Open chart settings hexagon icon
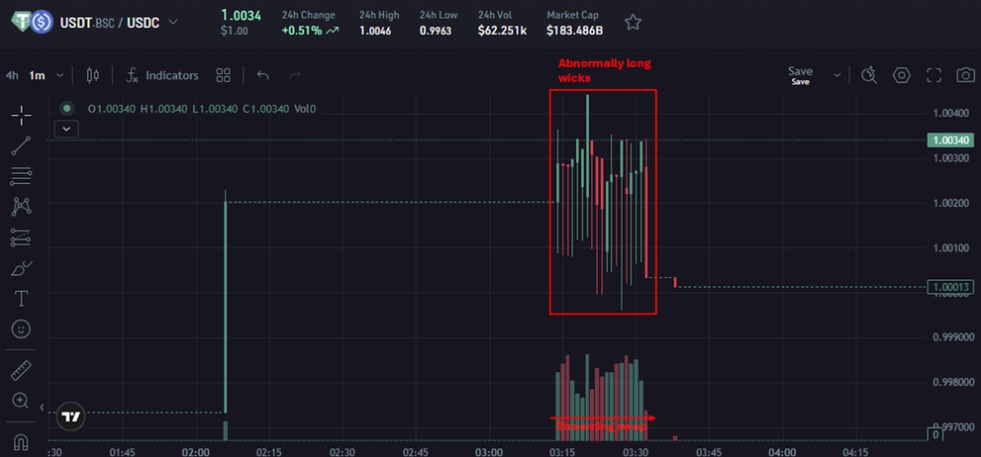Image resolution: width=981 pixels, height=457 pixels. tap(902, 75)
